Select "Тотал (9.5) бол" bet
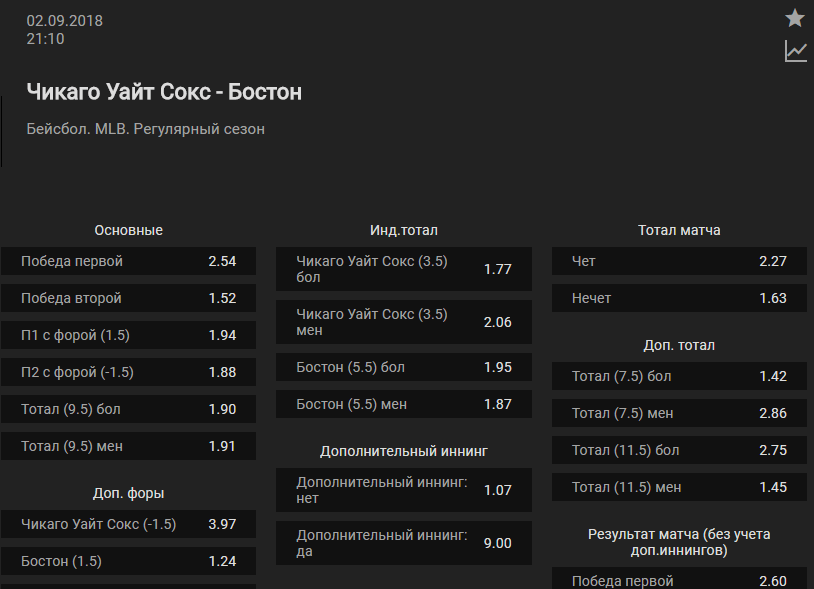This screenshot has width=814, height=589. [x=128, y=409]
